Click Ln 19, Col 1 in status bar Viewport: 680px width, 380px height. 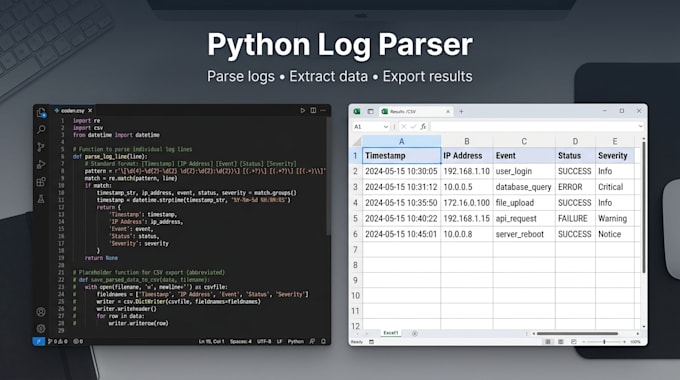tap(212, 341)
